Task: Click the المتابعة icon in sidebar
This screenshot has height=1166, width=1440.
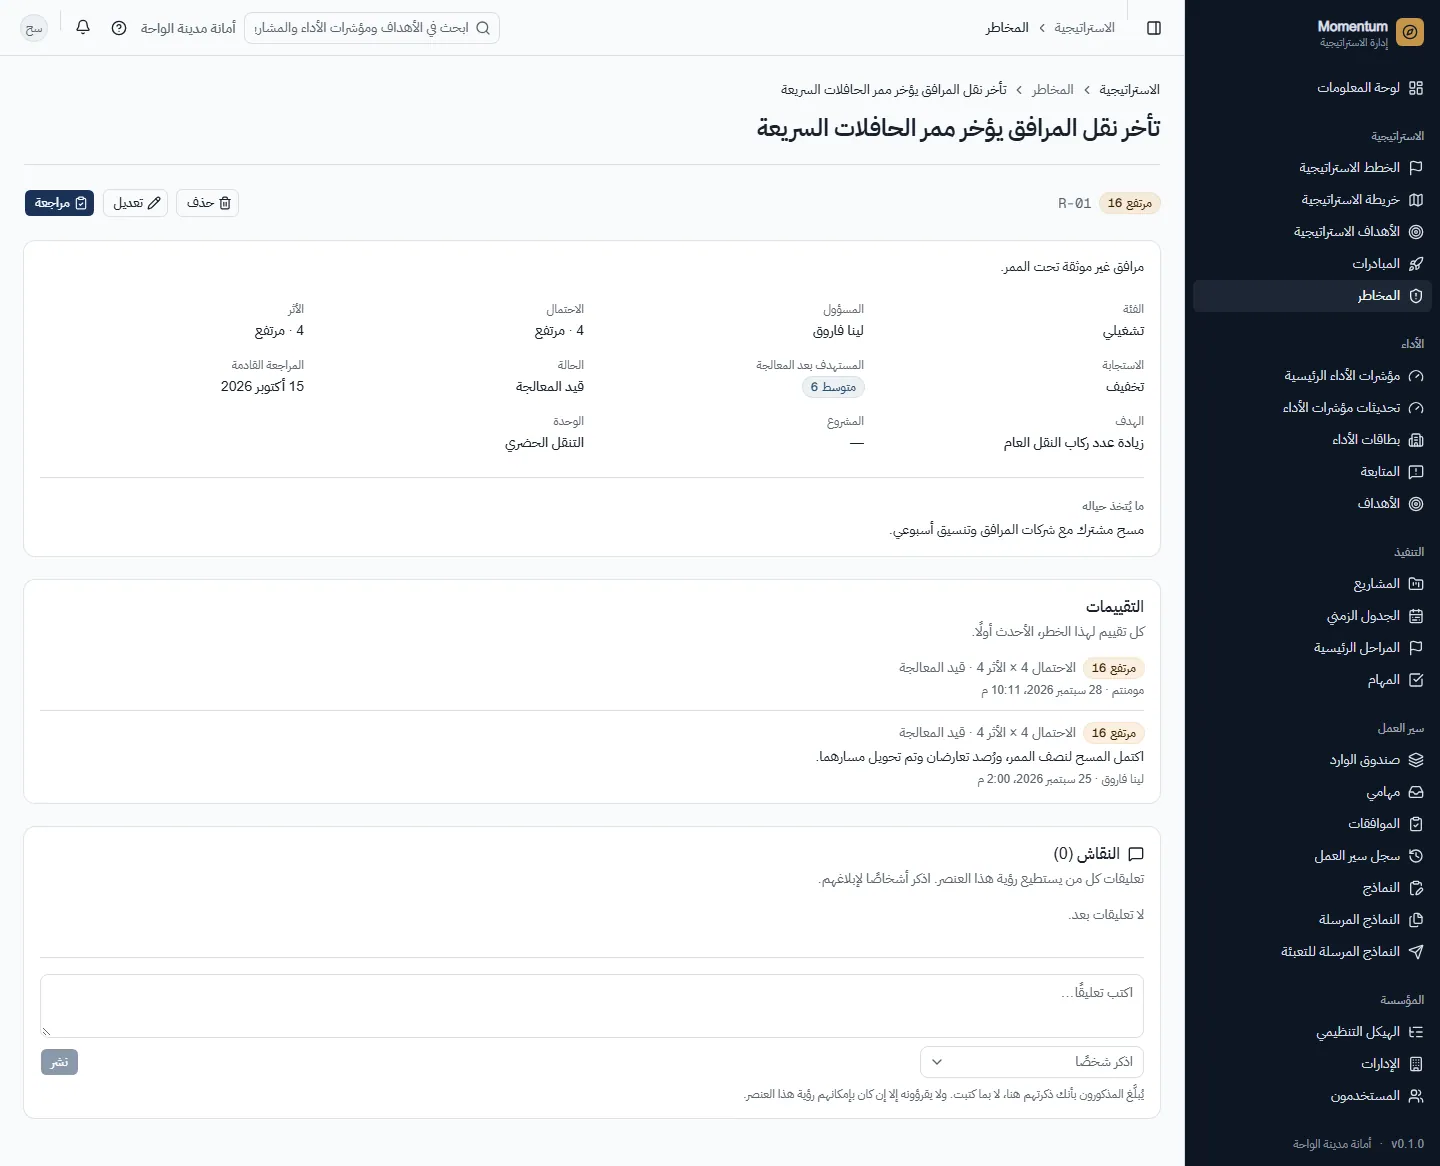Action: click(1415, 472)
